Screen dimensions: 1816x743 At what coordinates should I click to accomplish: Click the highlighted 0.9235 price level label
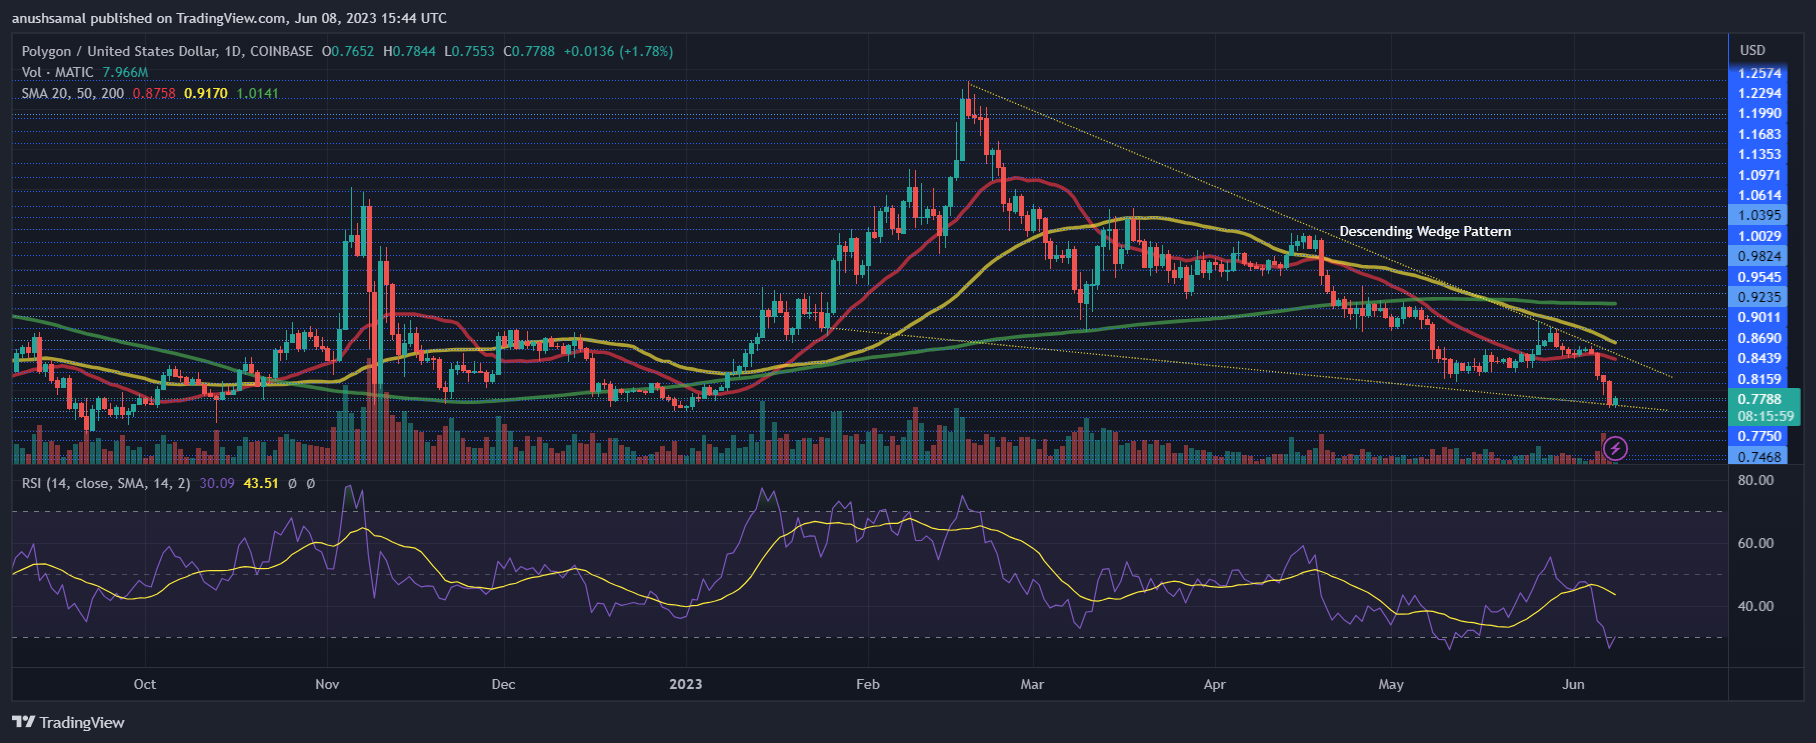click(1759, 297)
